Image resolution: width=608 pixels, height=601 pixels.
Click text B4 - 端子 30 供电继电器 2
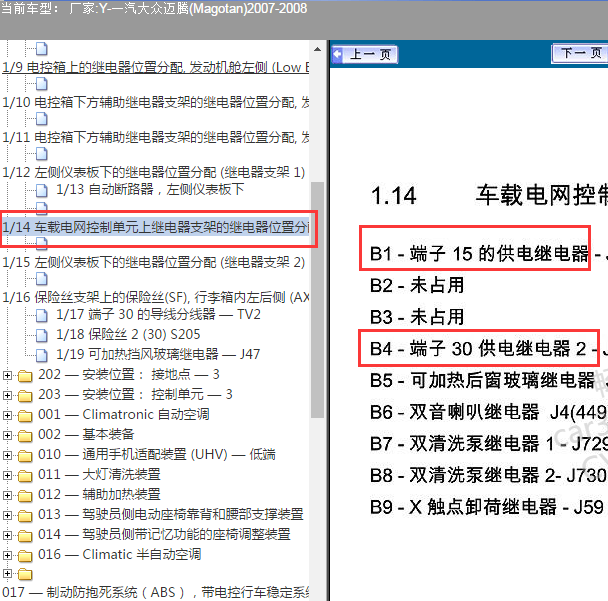point(478,349)
